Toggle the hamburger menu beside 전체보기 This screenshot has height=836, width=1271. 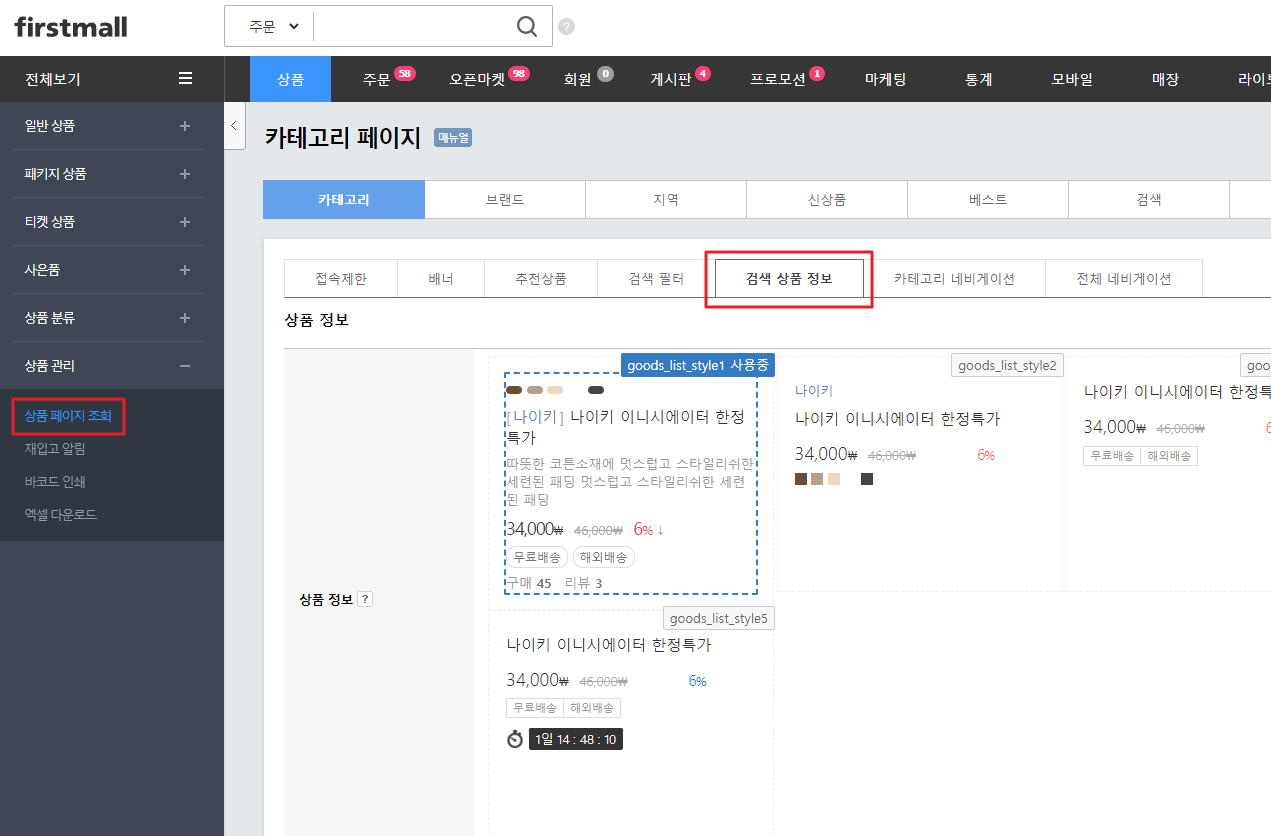(x=185, y=78)
